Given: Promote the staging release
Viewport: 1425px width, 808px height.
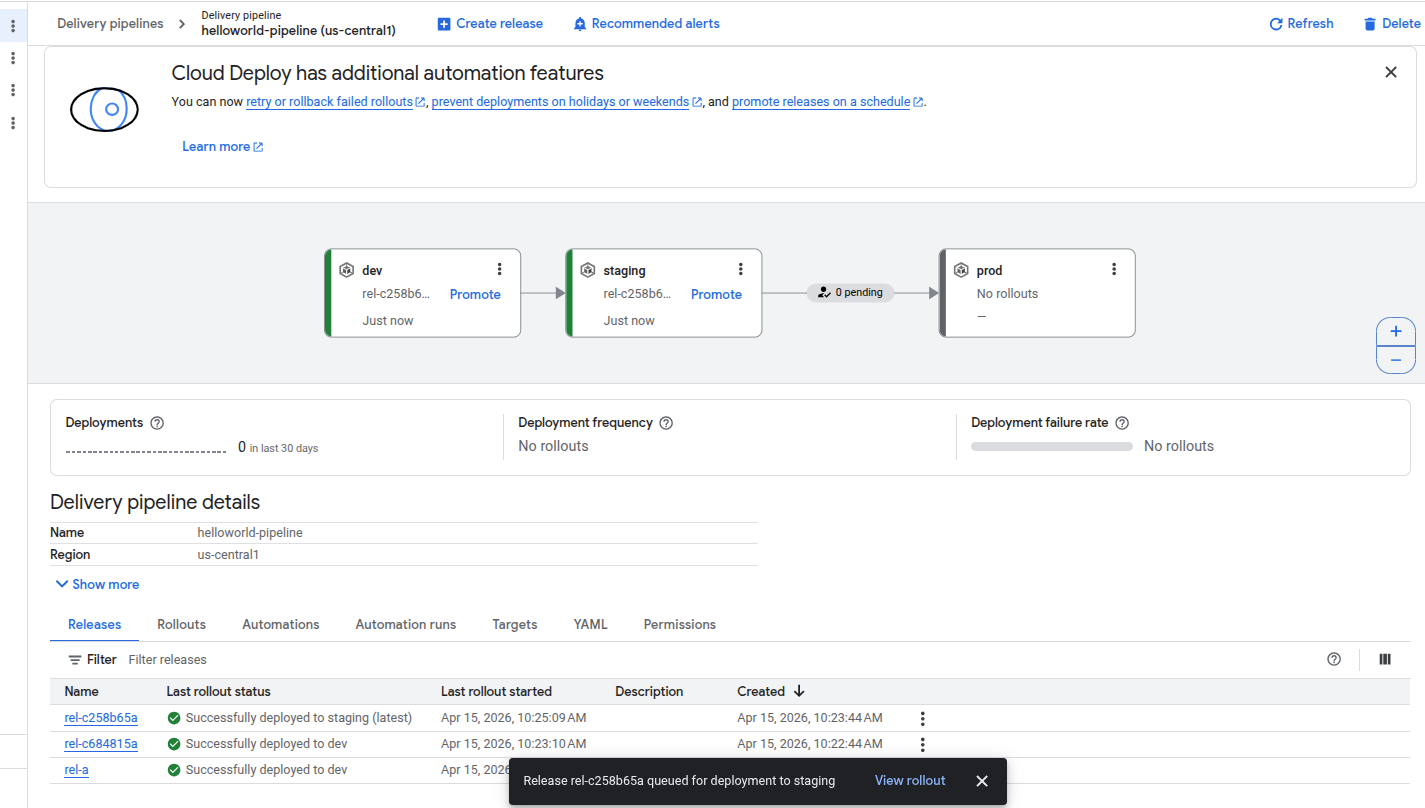Looking at the screenshot, I should pyautogui.click(x=716, y=294).
